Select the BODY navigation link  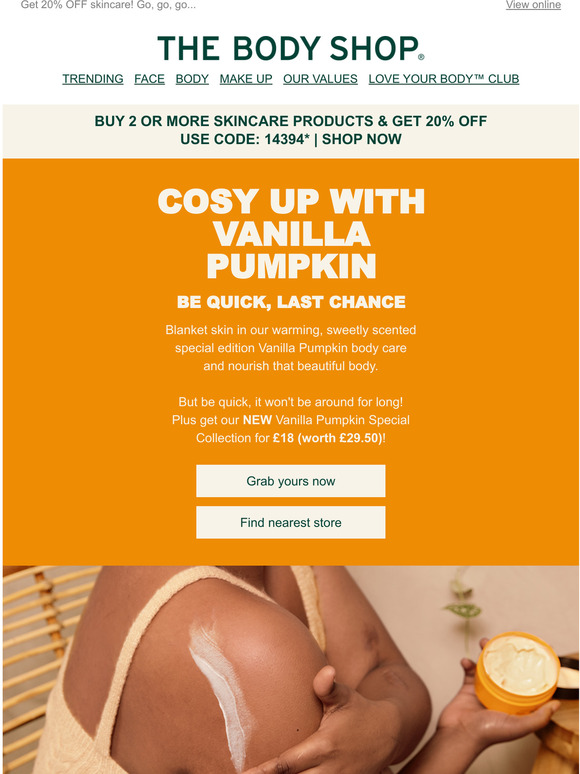[192, 79]
